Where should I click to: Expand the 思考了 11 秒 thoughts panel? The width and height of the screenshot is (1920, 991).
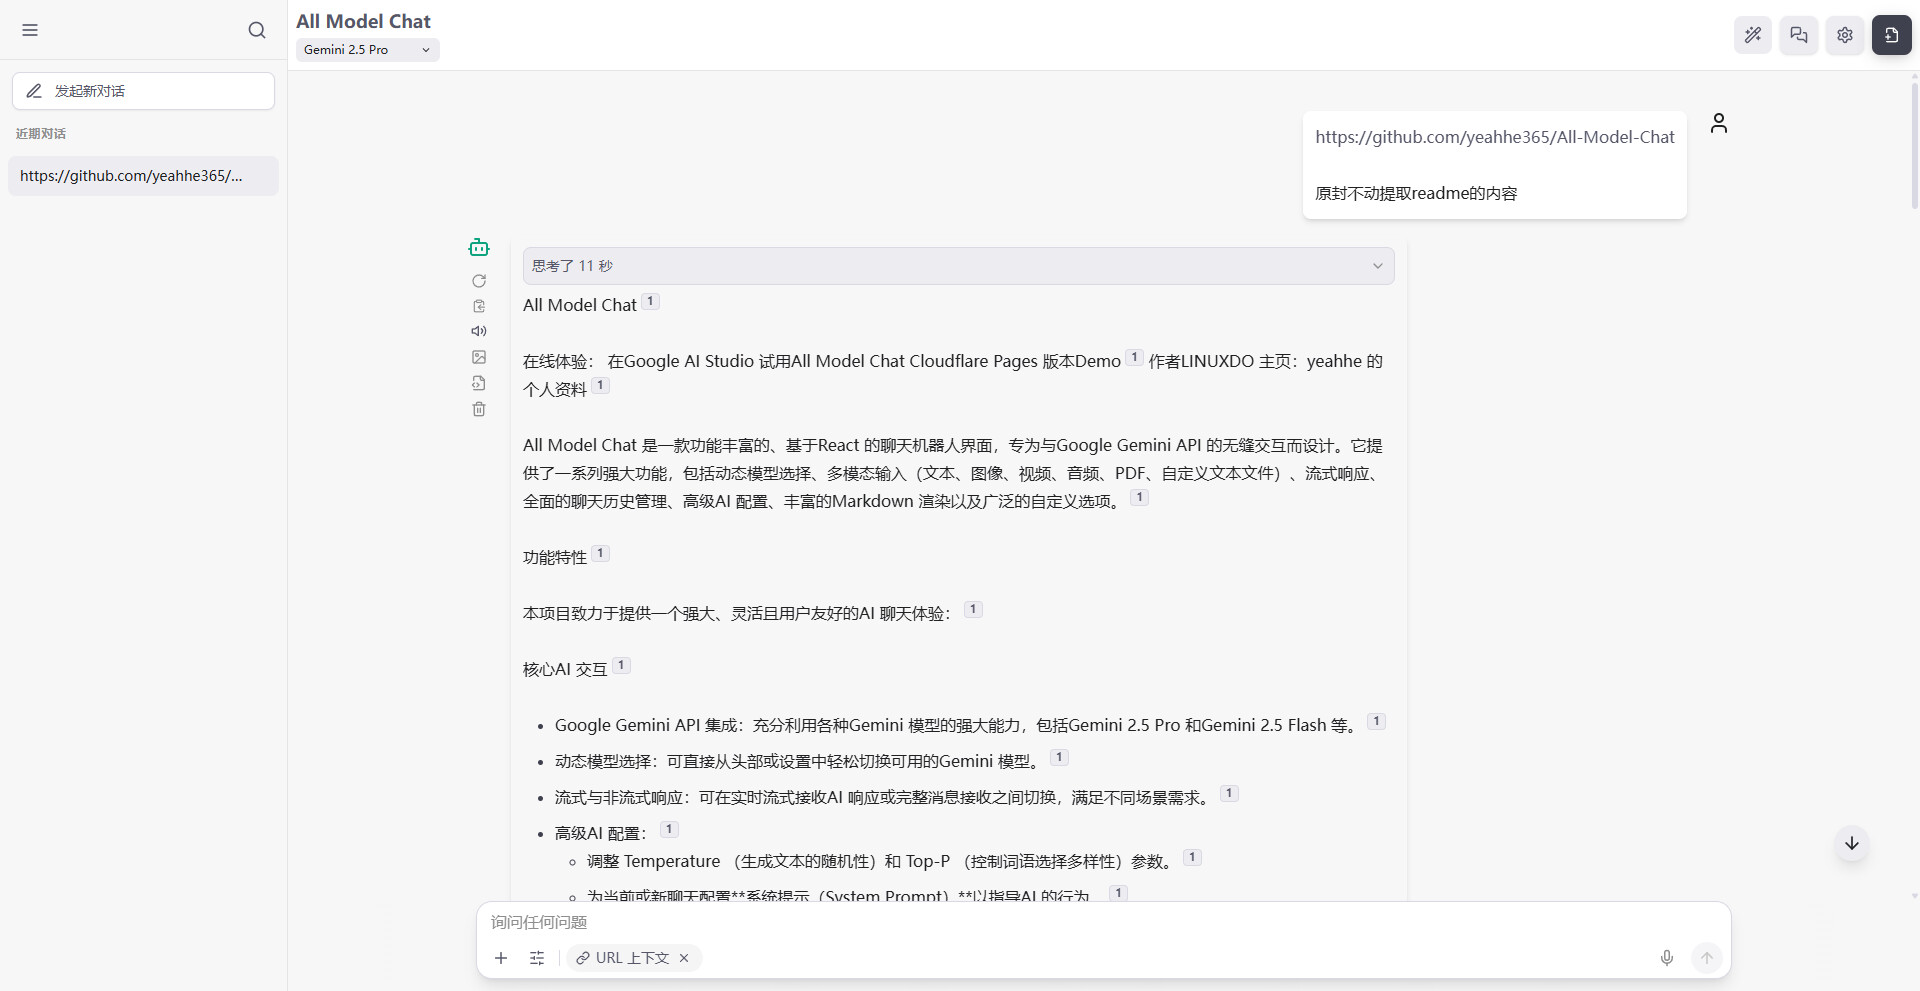(x=958, y=266)
